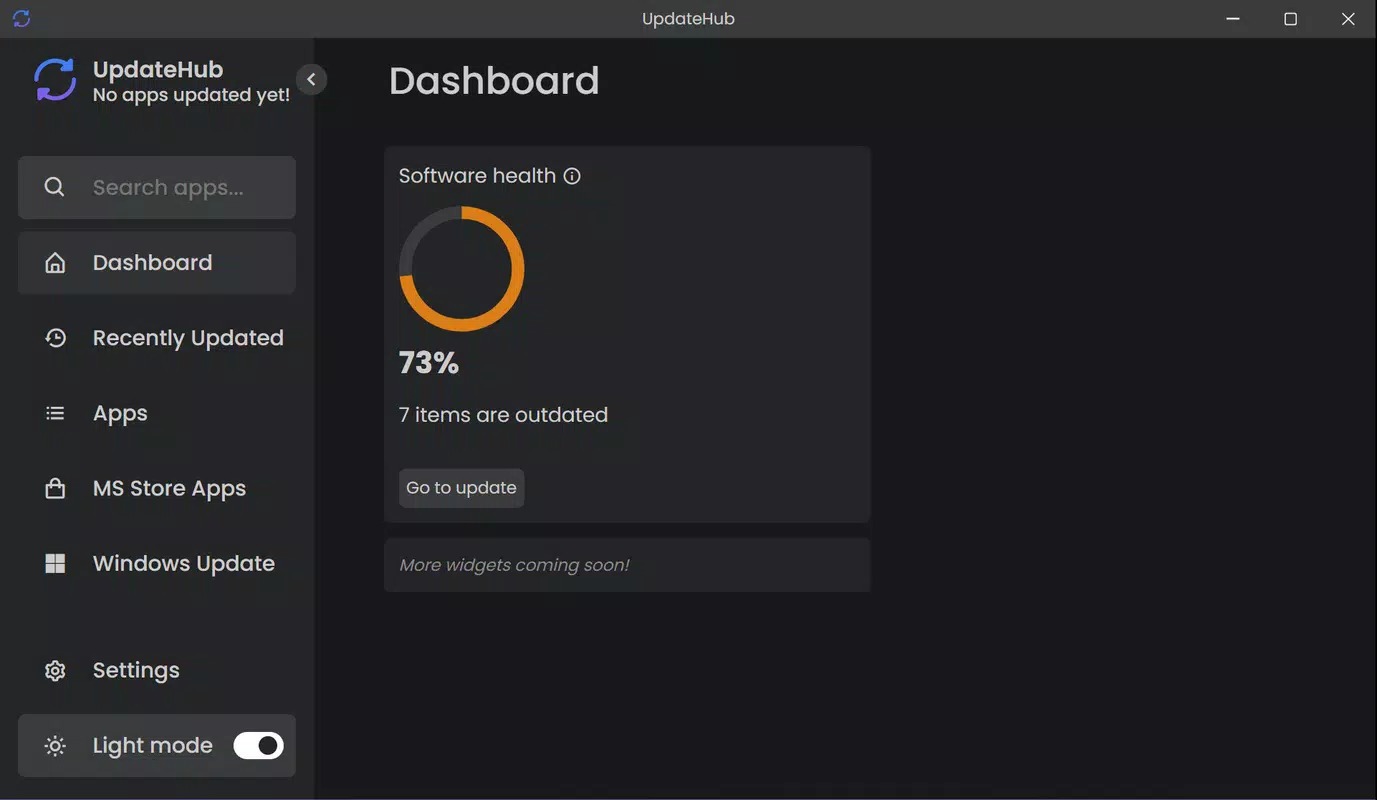Screen dimensions: 1377x800
Task: Close the UpdateHub window
Action: 1348,19
